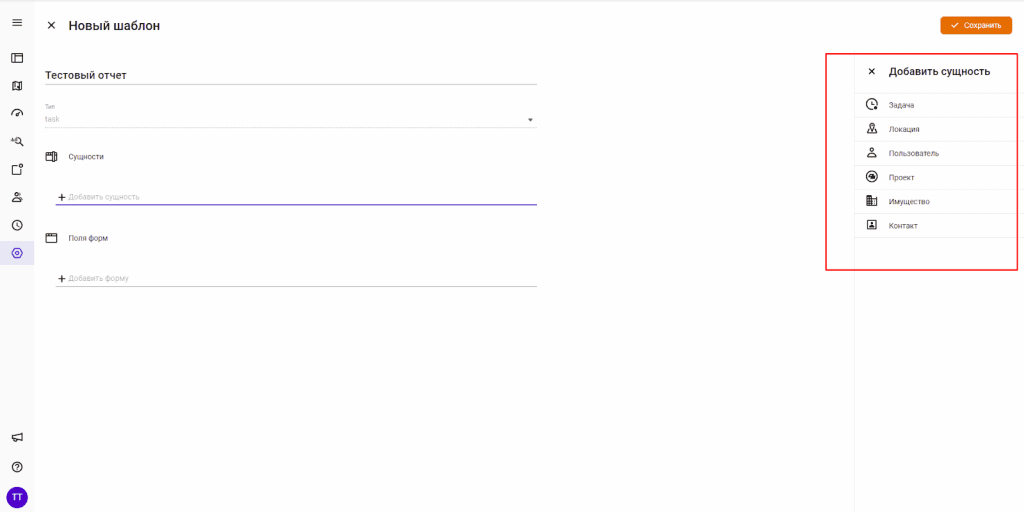Open the settings gear in the sidebar

click(x=17, y=253)
